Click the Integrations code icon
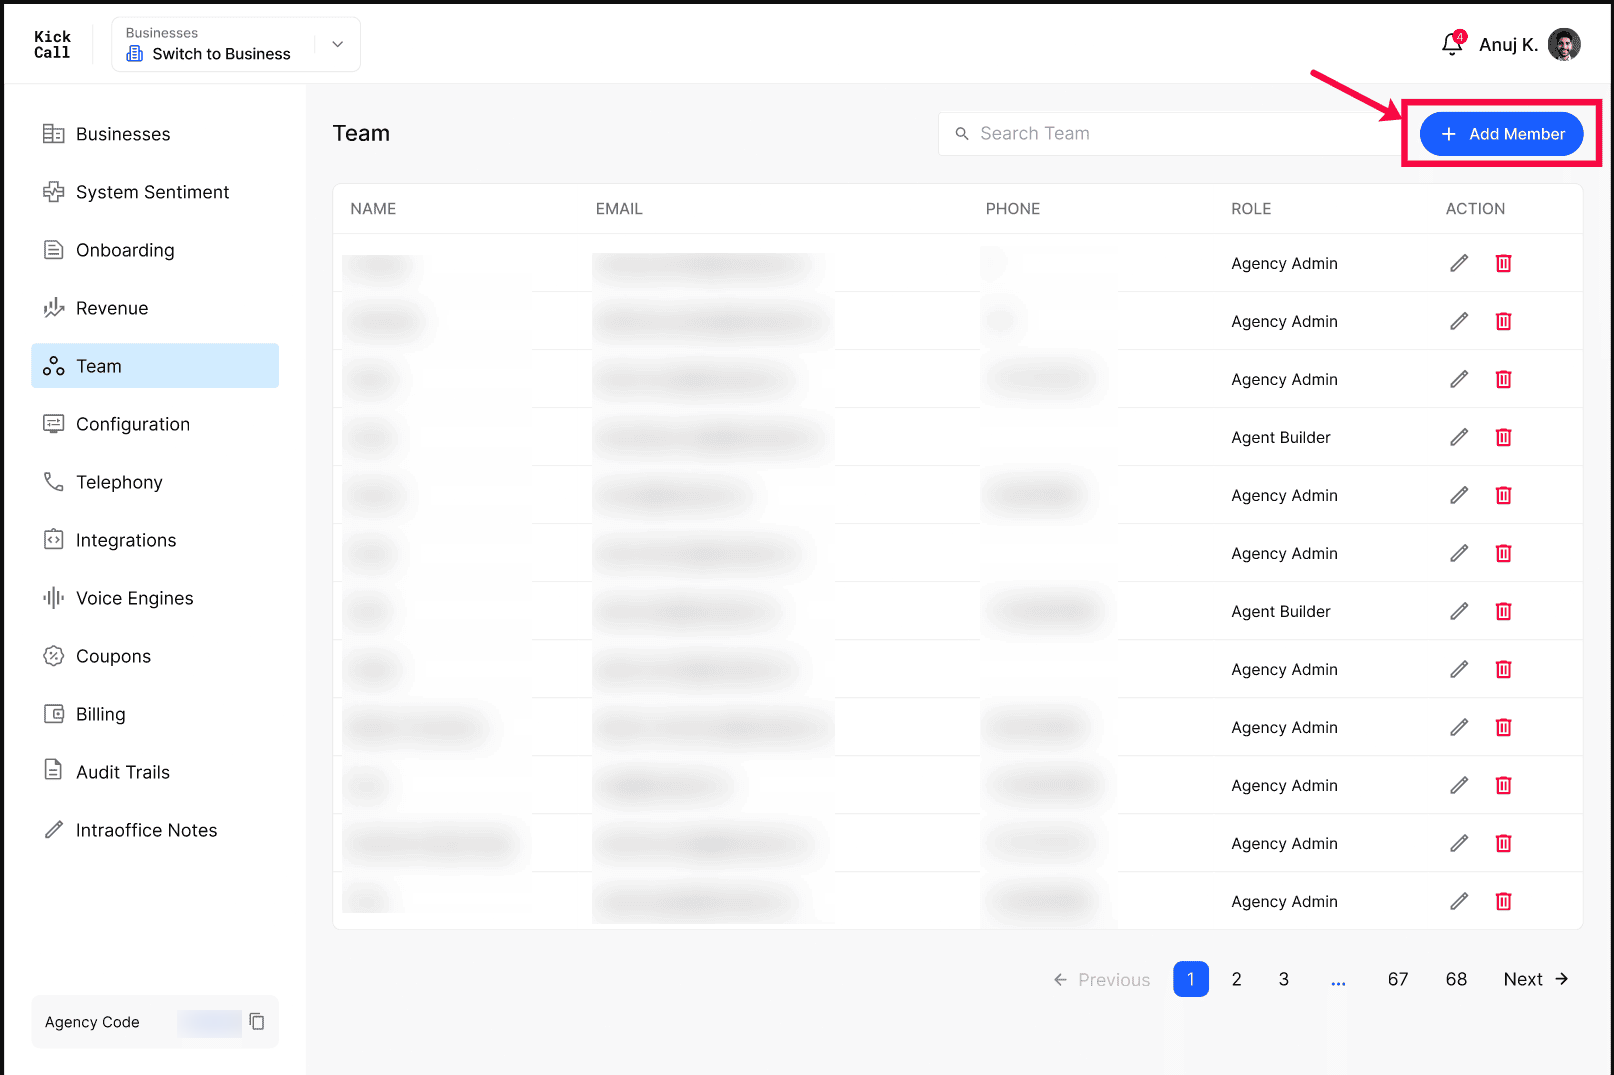 point(53,540)
